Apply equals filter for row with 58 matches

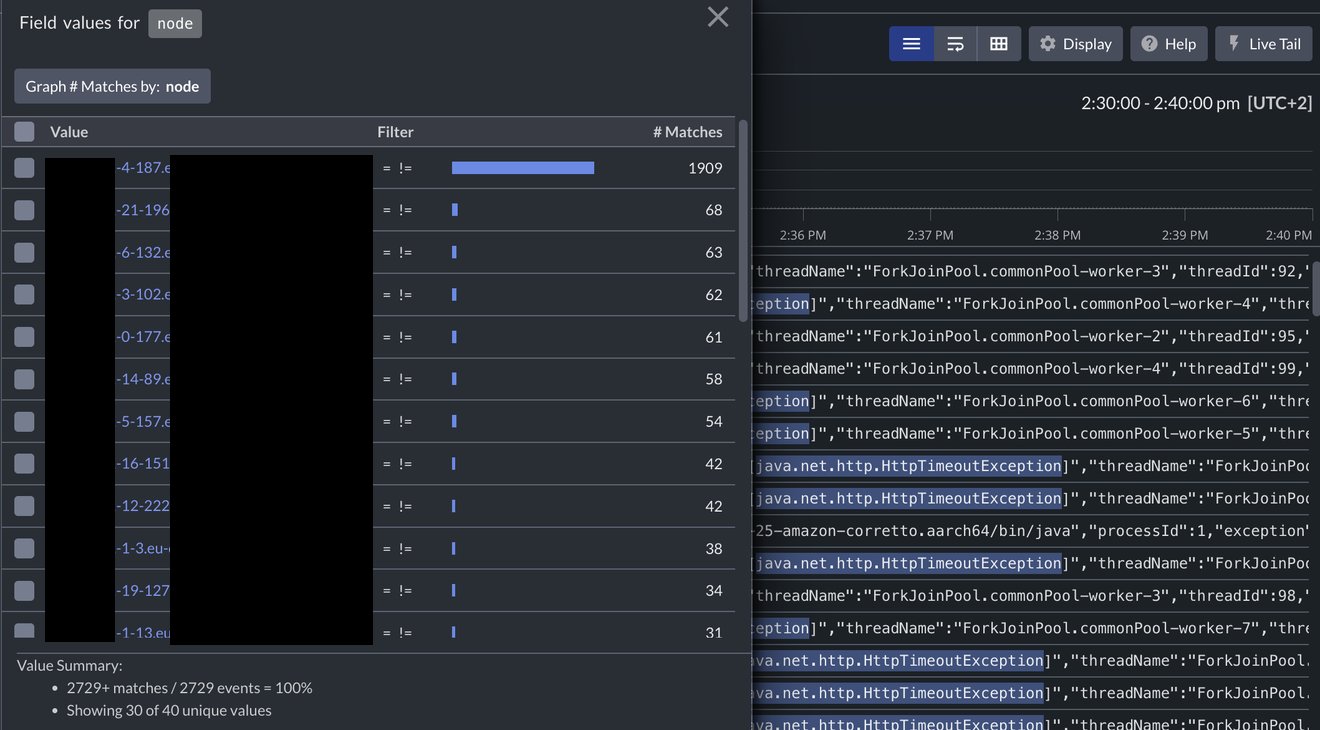[x=387, y=379]
